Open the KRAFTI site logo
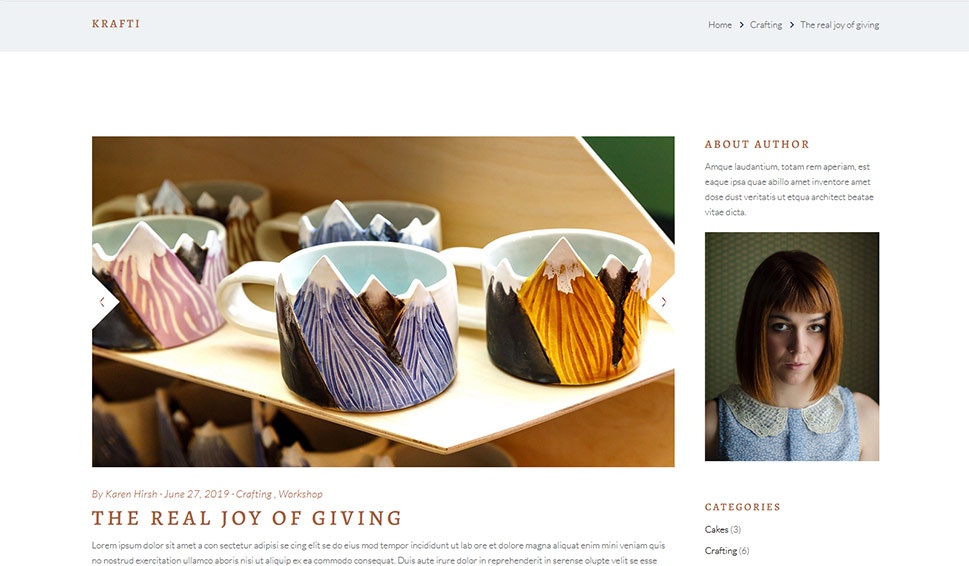 click(116, 24)
